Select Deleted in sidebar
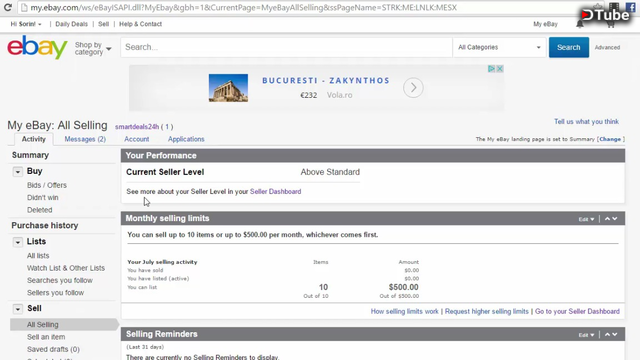 (40, 210)
